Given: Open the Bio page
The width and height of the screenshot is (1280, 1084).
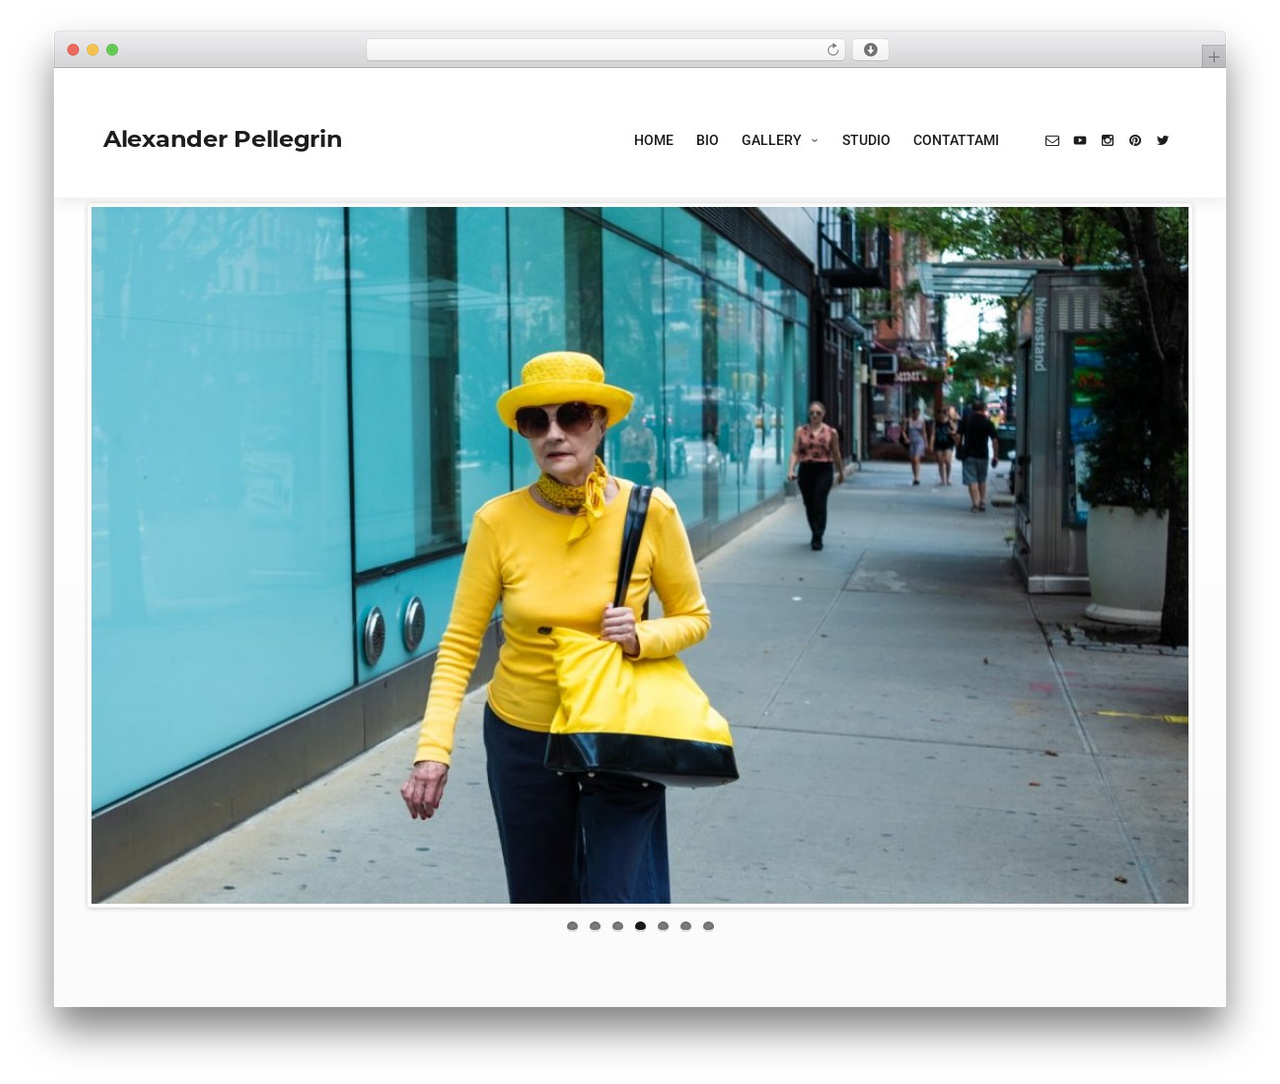Looking at the screenshot, I should (x=707, y=141).
